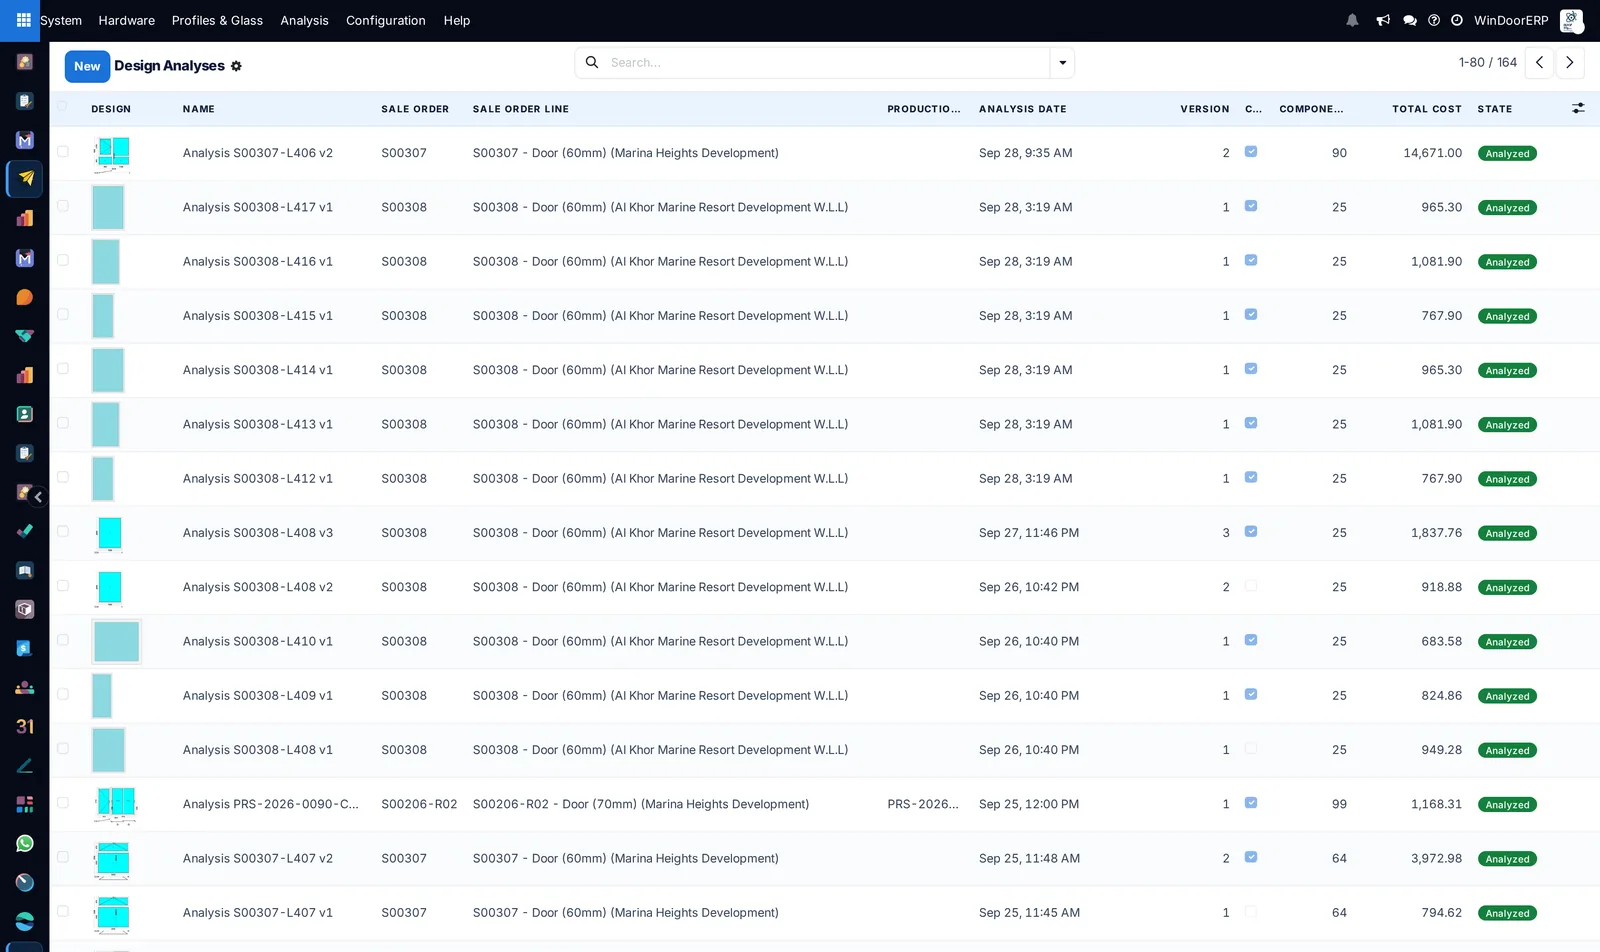Open the teal handshake sidebar app
Viewport: 1600px width, 952px height.
click(25, 336)
